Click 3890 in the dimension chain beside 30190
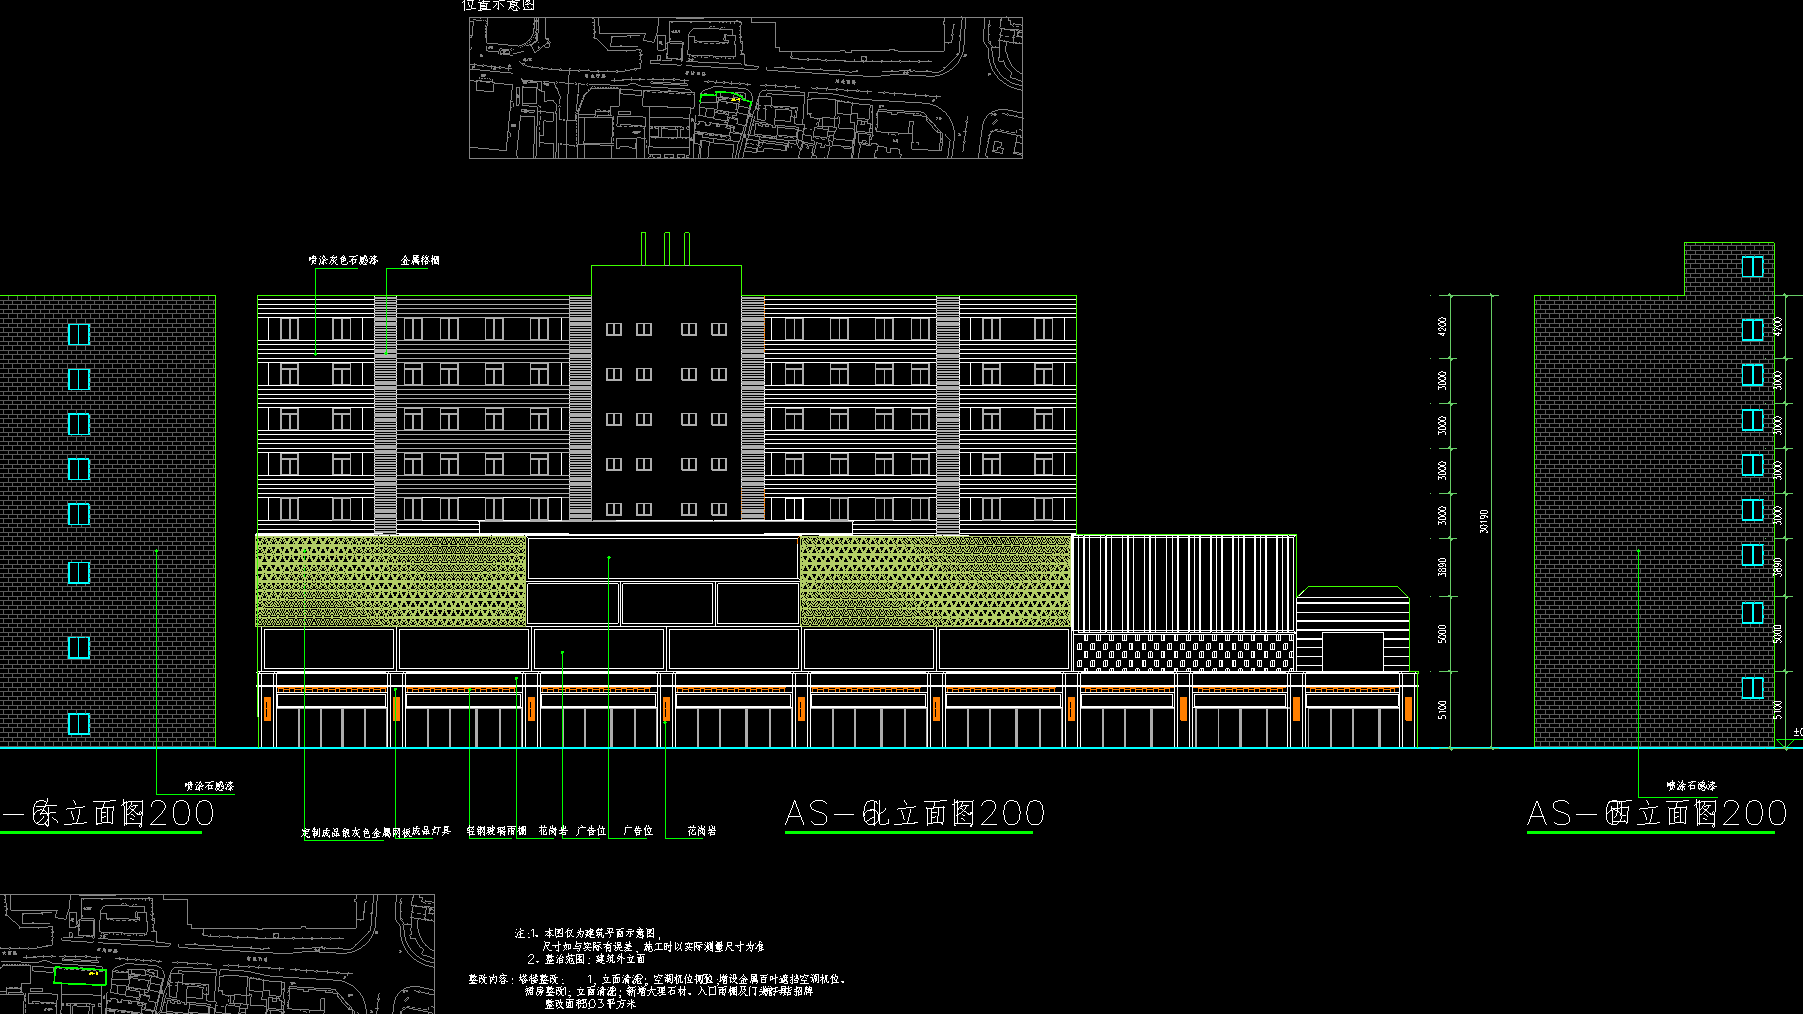The width and height of the screenshot is (1803, 1014). coord(1442,567)
